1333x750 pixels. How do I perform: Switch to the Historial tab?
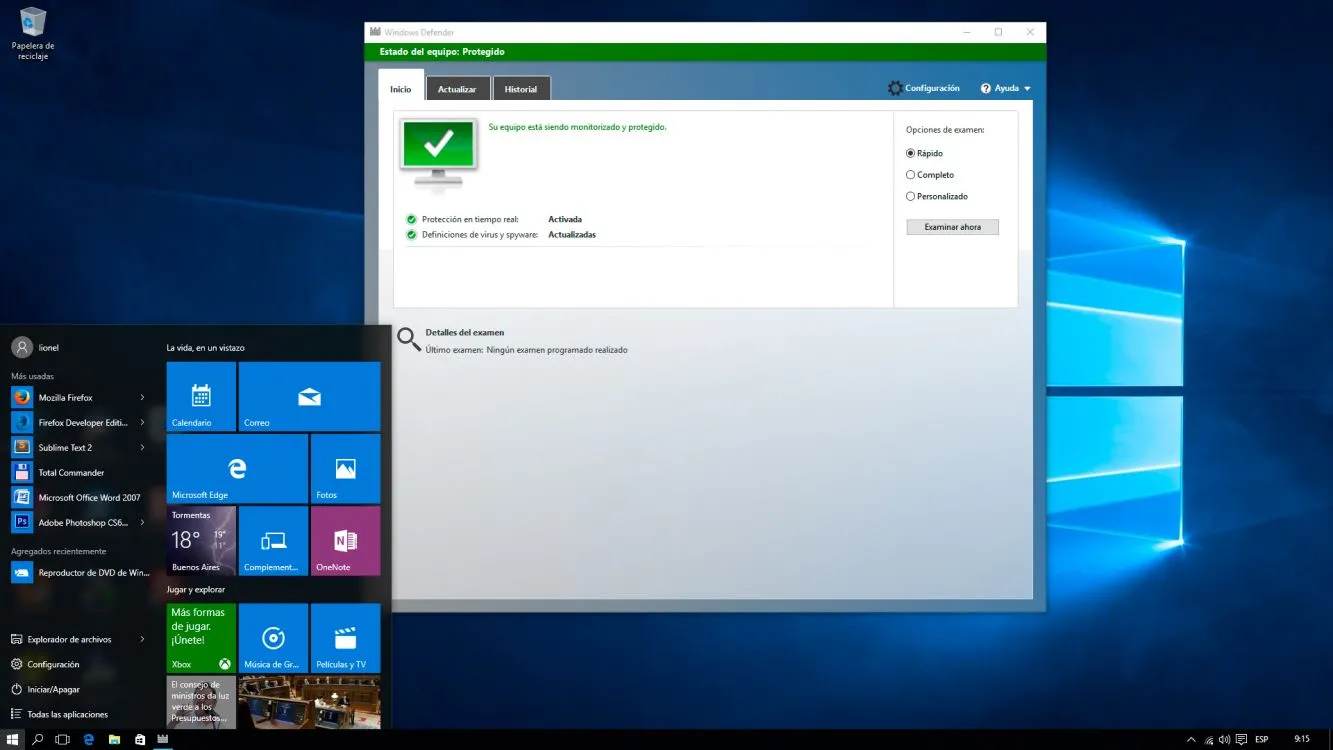point(520,89)
